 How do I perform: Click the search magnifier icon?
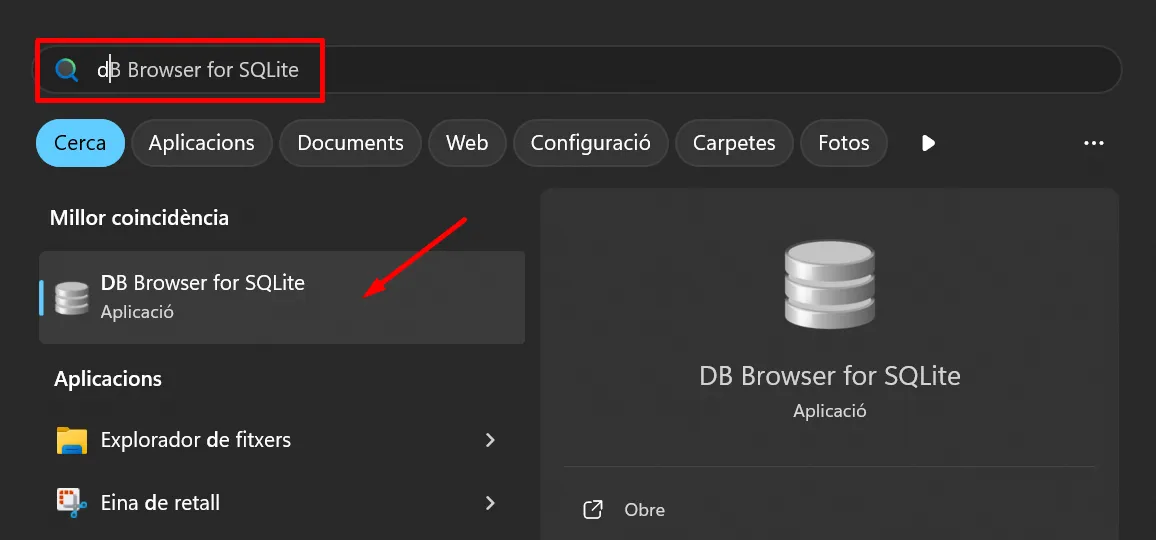coord(67,70)
